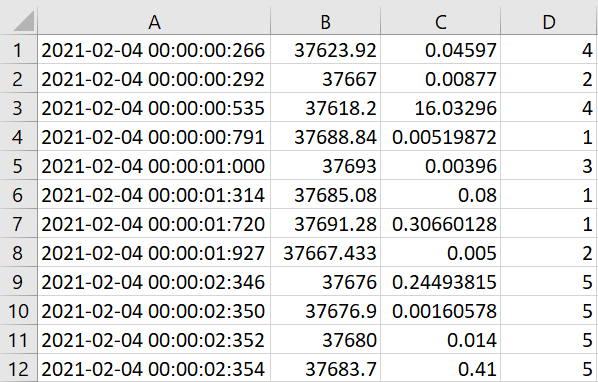Select cell containing 37676 in row 9

tap(325, 281)
